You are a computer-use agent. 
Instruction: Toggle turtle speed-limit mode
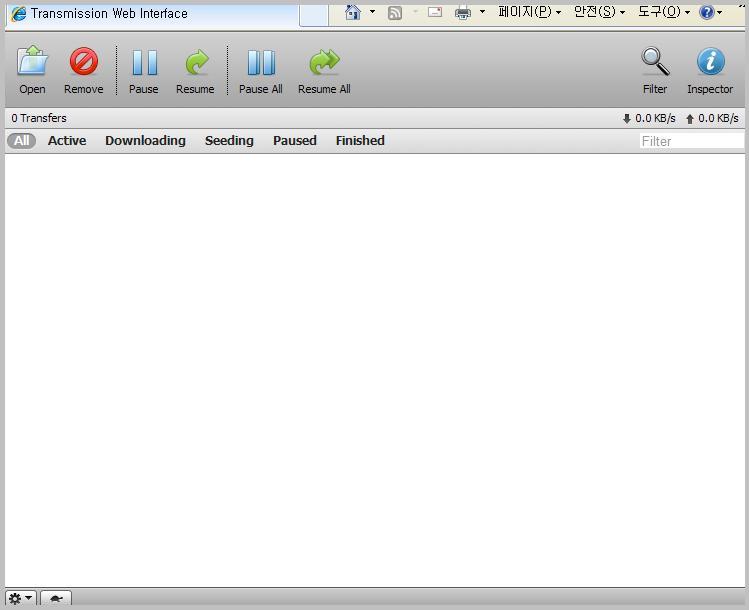coord(56,598)
